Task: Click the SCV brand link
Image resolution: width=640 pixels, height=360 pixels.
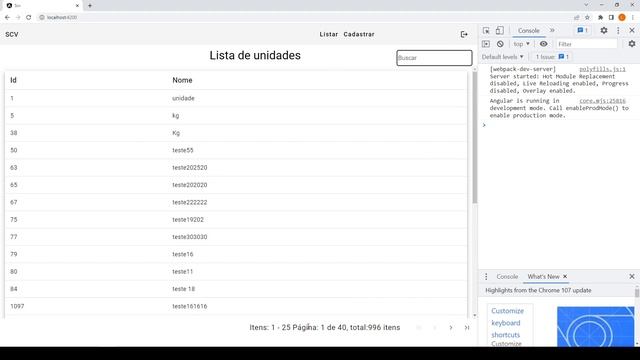Action: tap(12, 34)
